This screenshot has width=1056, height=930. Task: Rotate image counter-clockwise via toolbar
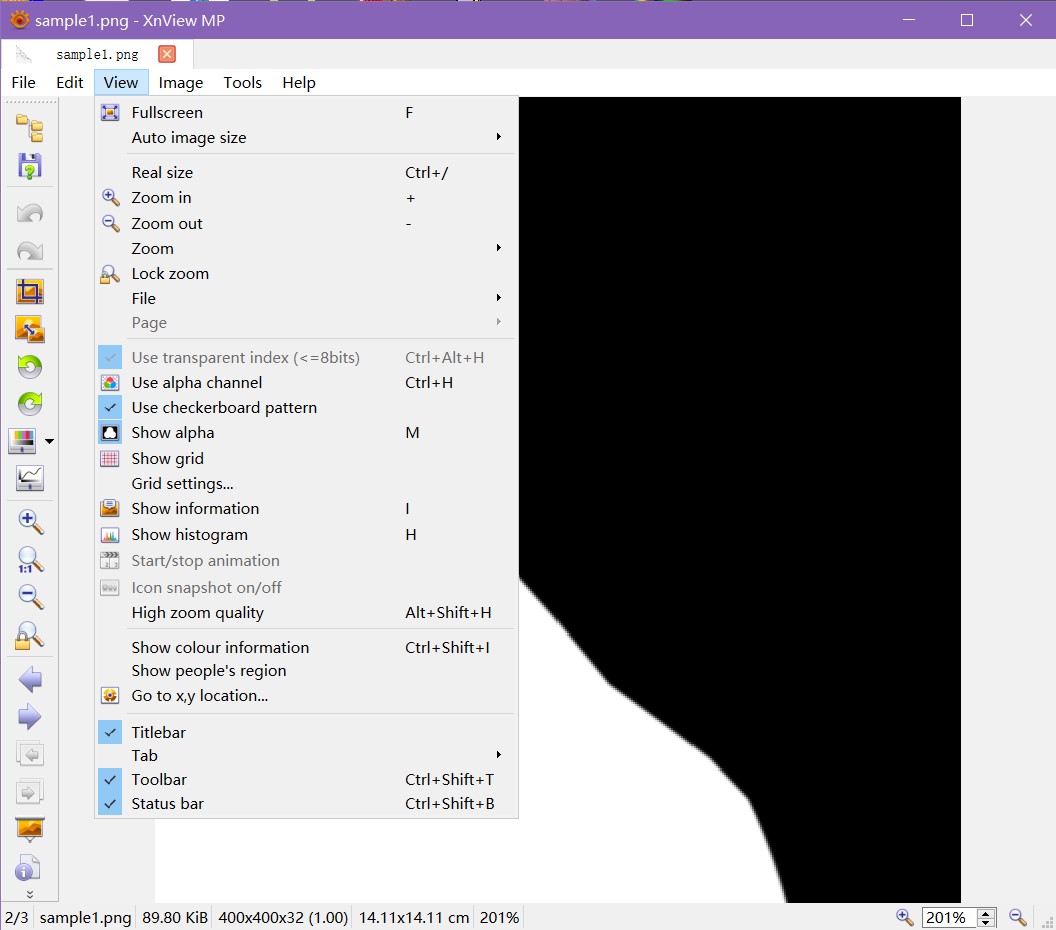pos(30,367)
